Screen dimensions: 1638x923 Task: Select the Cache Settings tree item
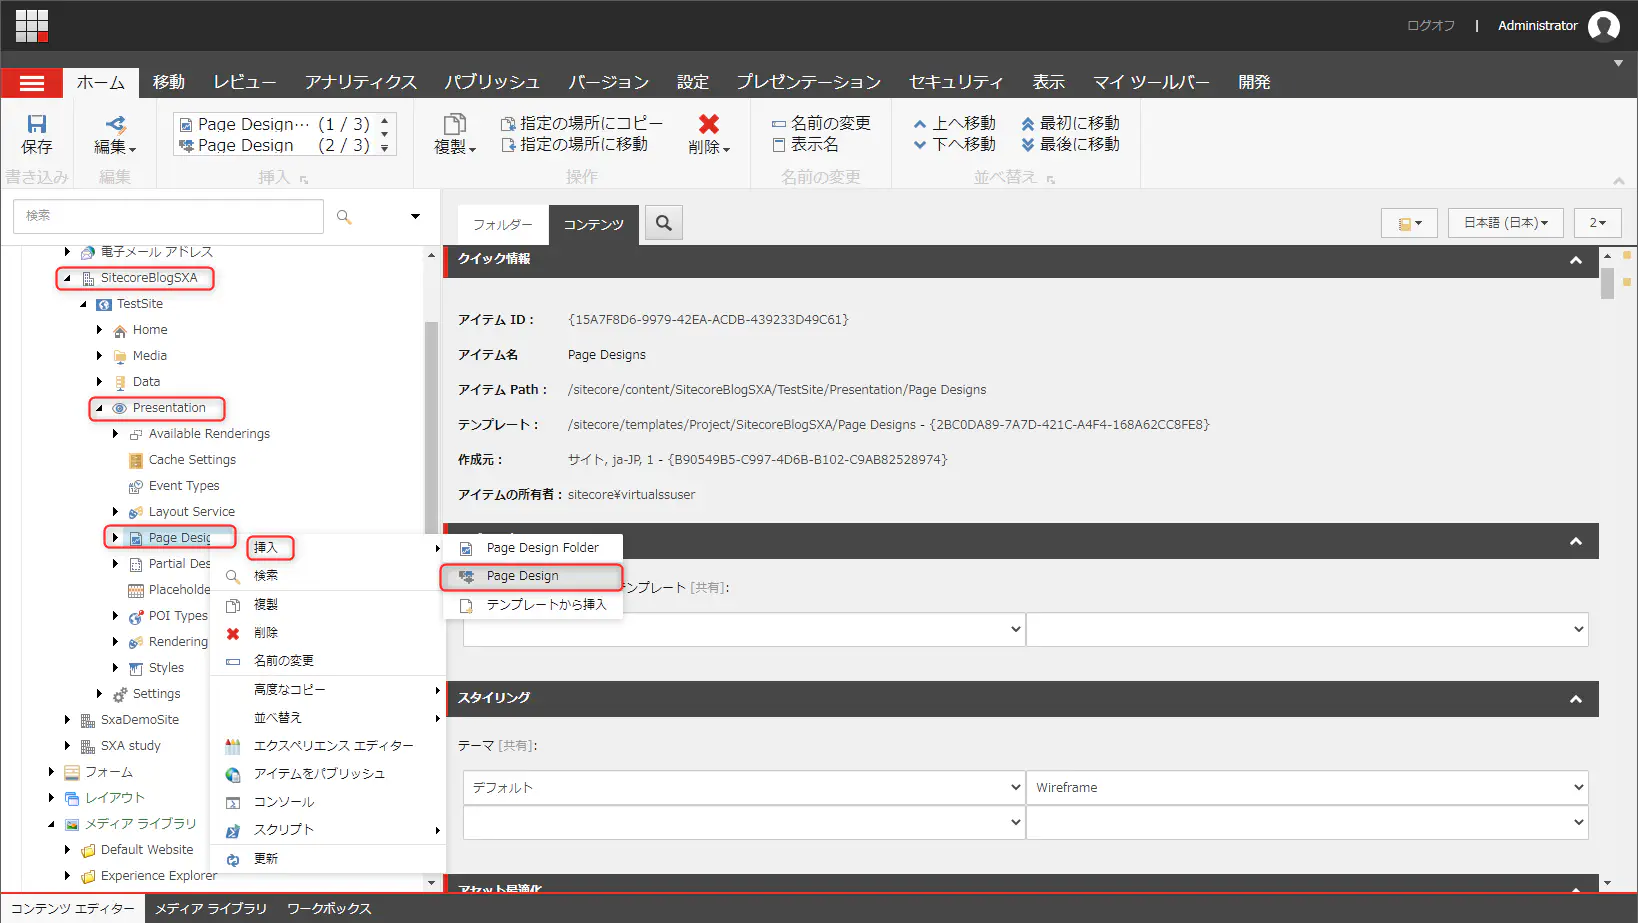192,460
